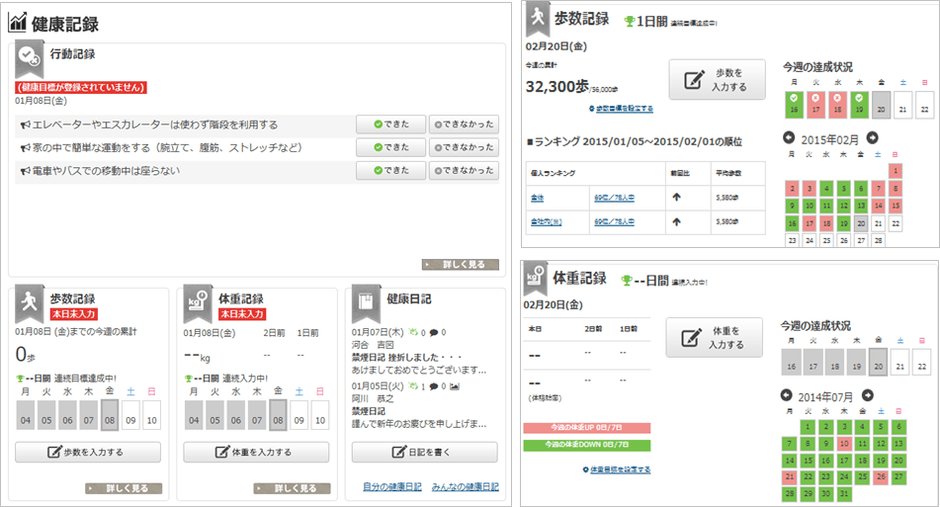Go to previous month from 2014年07月

tap(789, 395)
